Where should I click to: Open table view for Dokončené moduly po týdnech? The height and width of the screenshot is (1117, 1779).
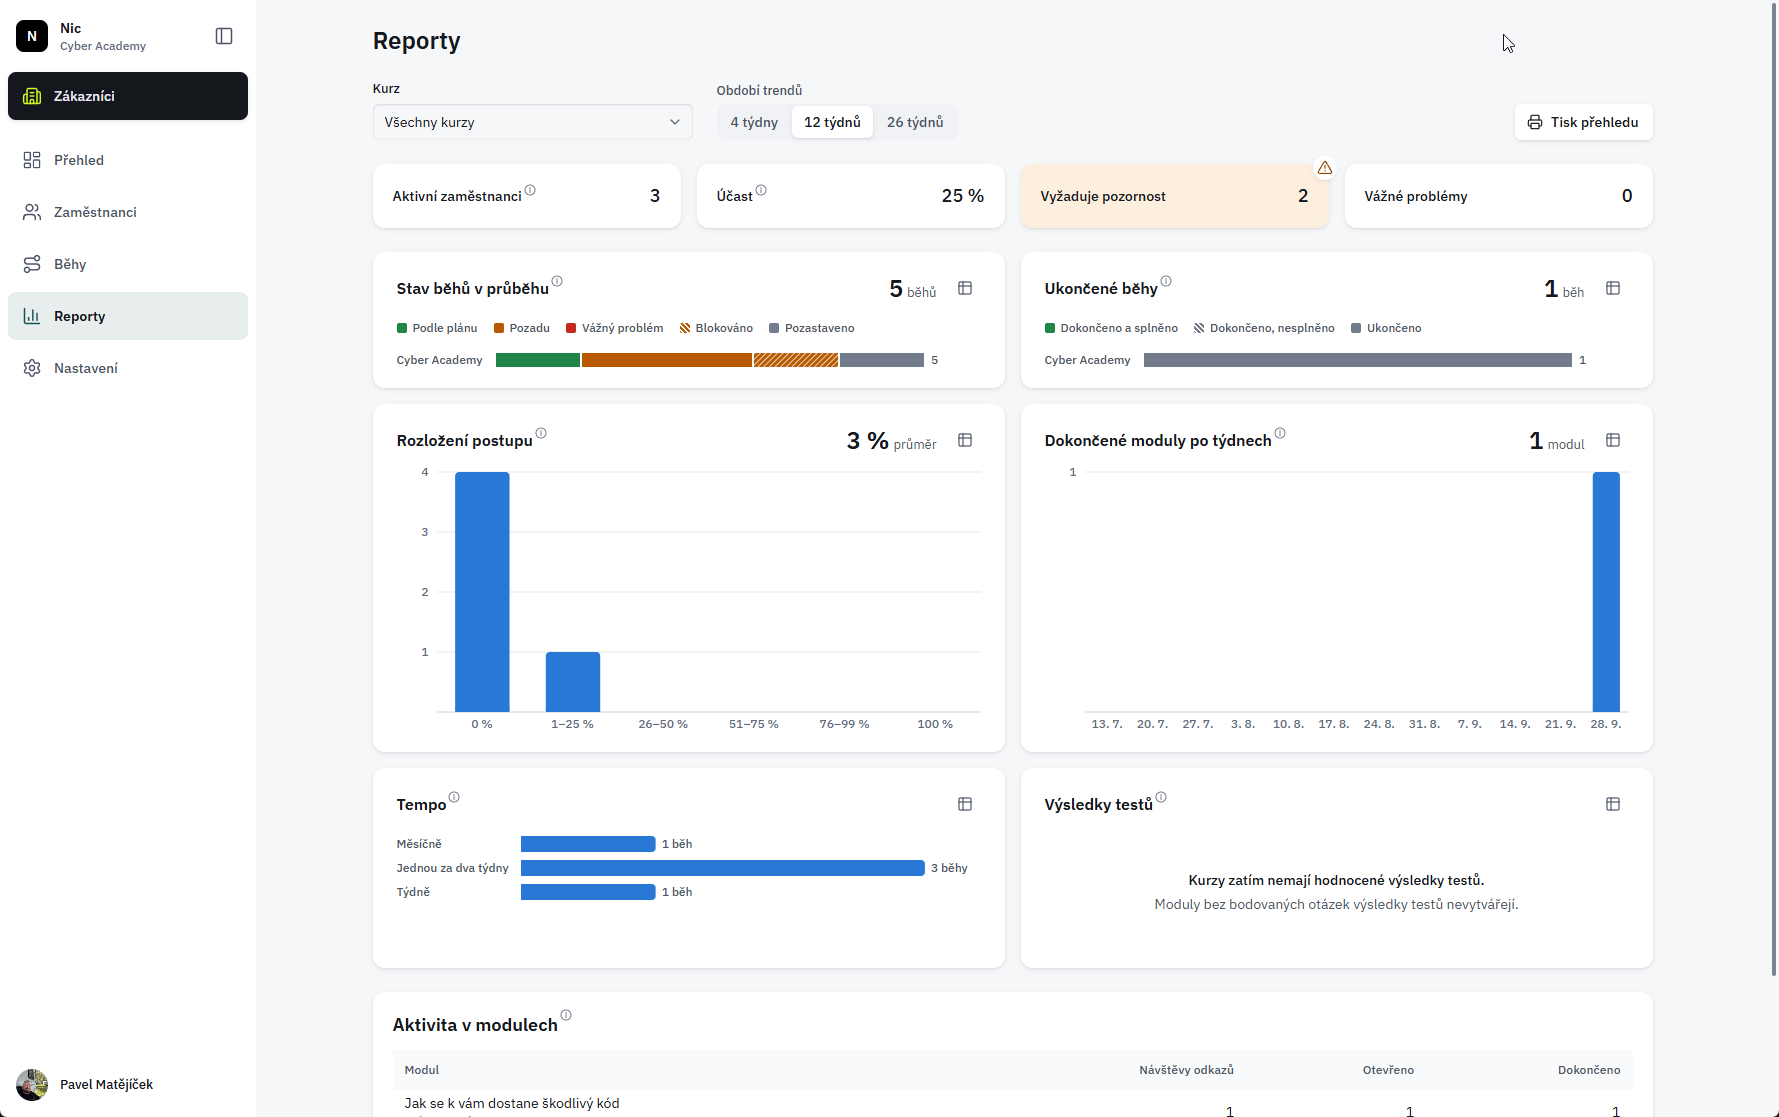(x=1613, y=440)
